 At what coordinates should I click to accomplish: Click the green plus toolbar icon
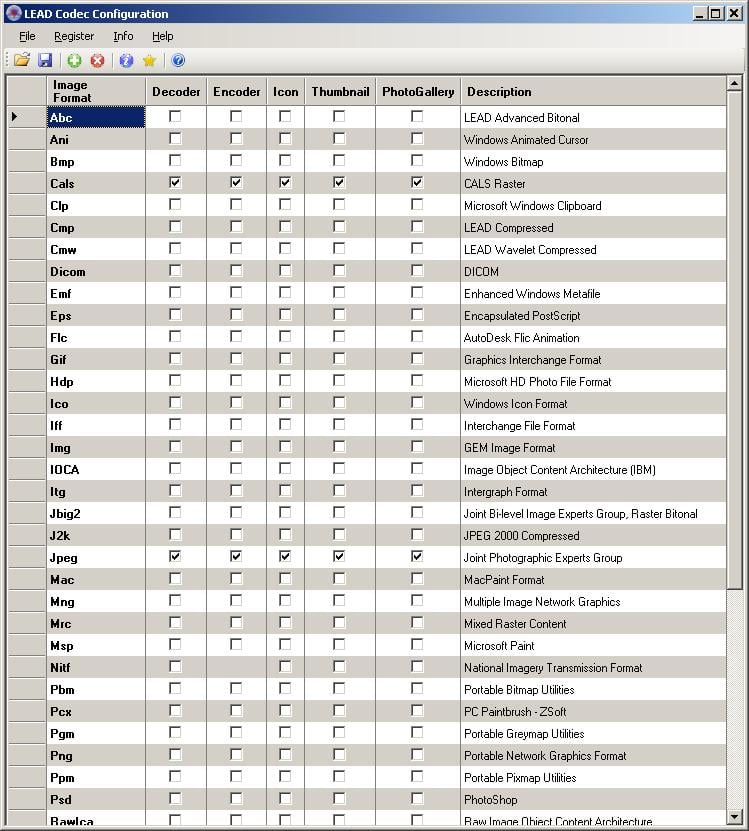(75, 60)
